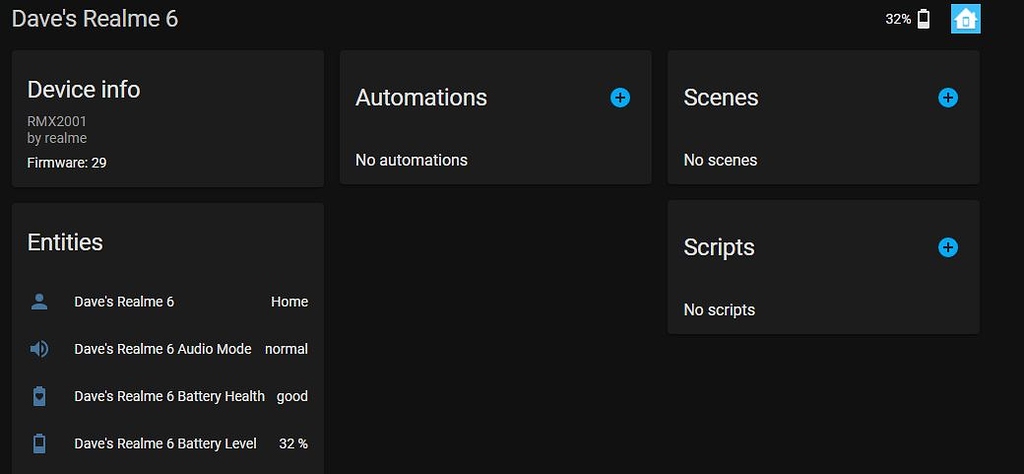Click the home icon at top right

965,19
